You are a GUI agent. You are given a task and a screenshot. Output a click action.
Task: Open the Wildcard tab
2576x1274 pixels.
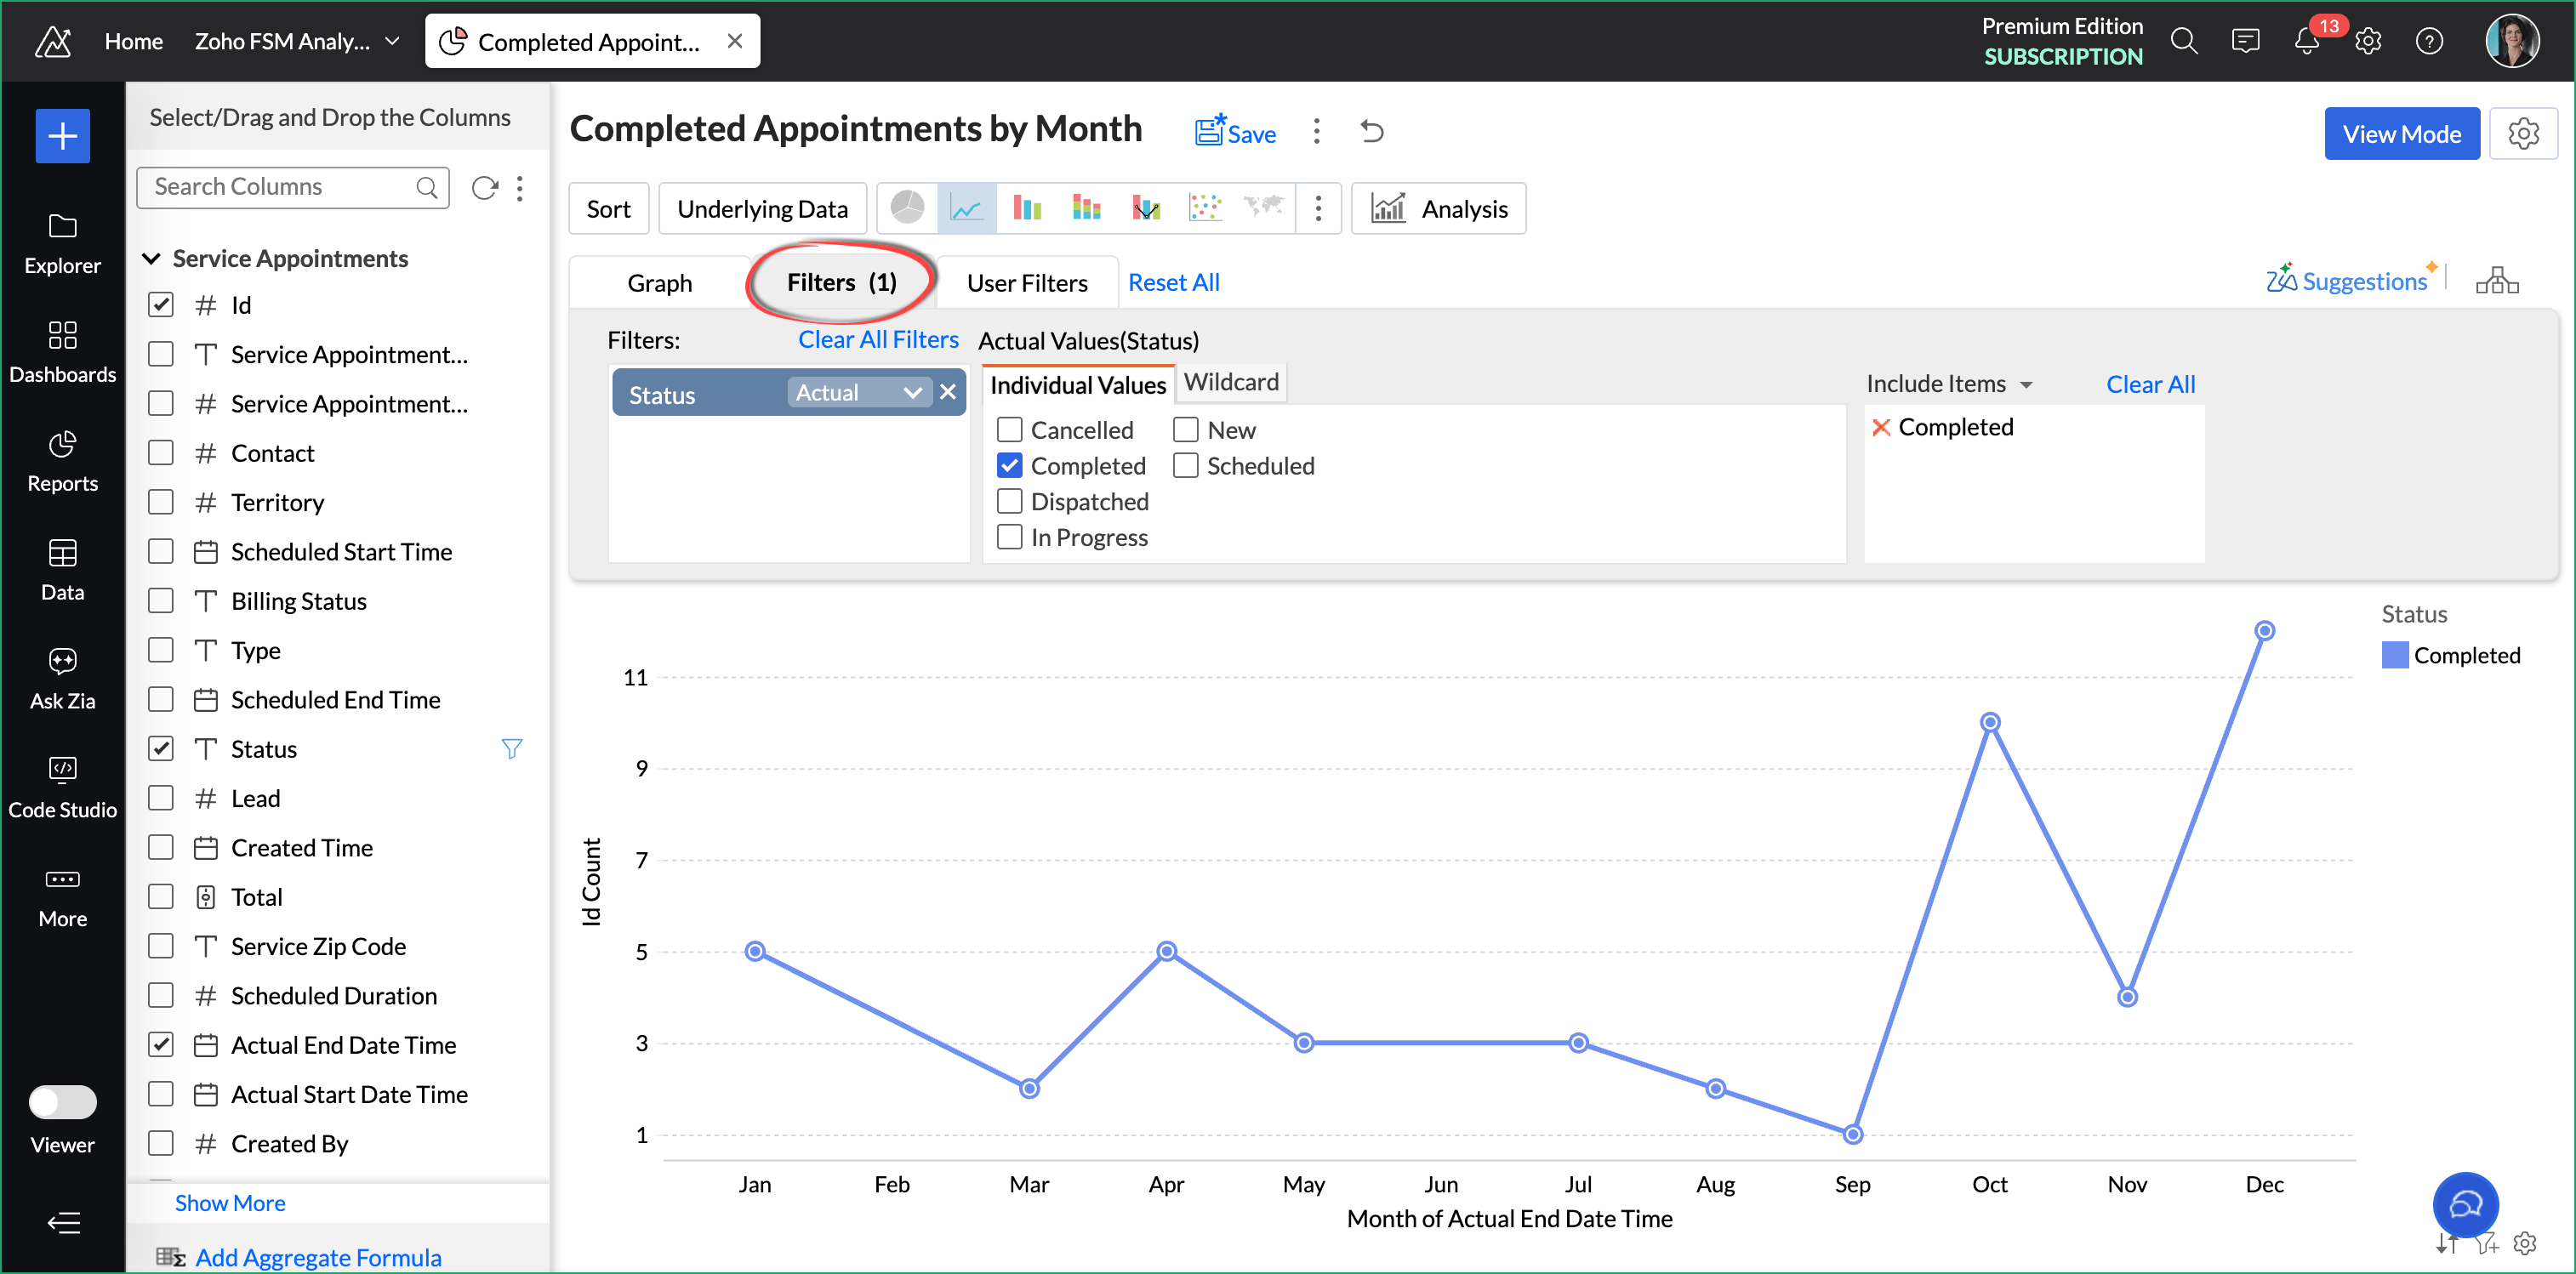pyautogui.click(x=1230, y=382)
